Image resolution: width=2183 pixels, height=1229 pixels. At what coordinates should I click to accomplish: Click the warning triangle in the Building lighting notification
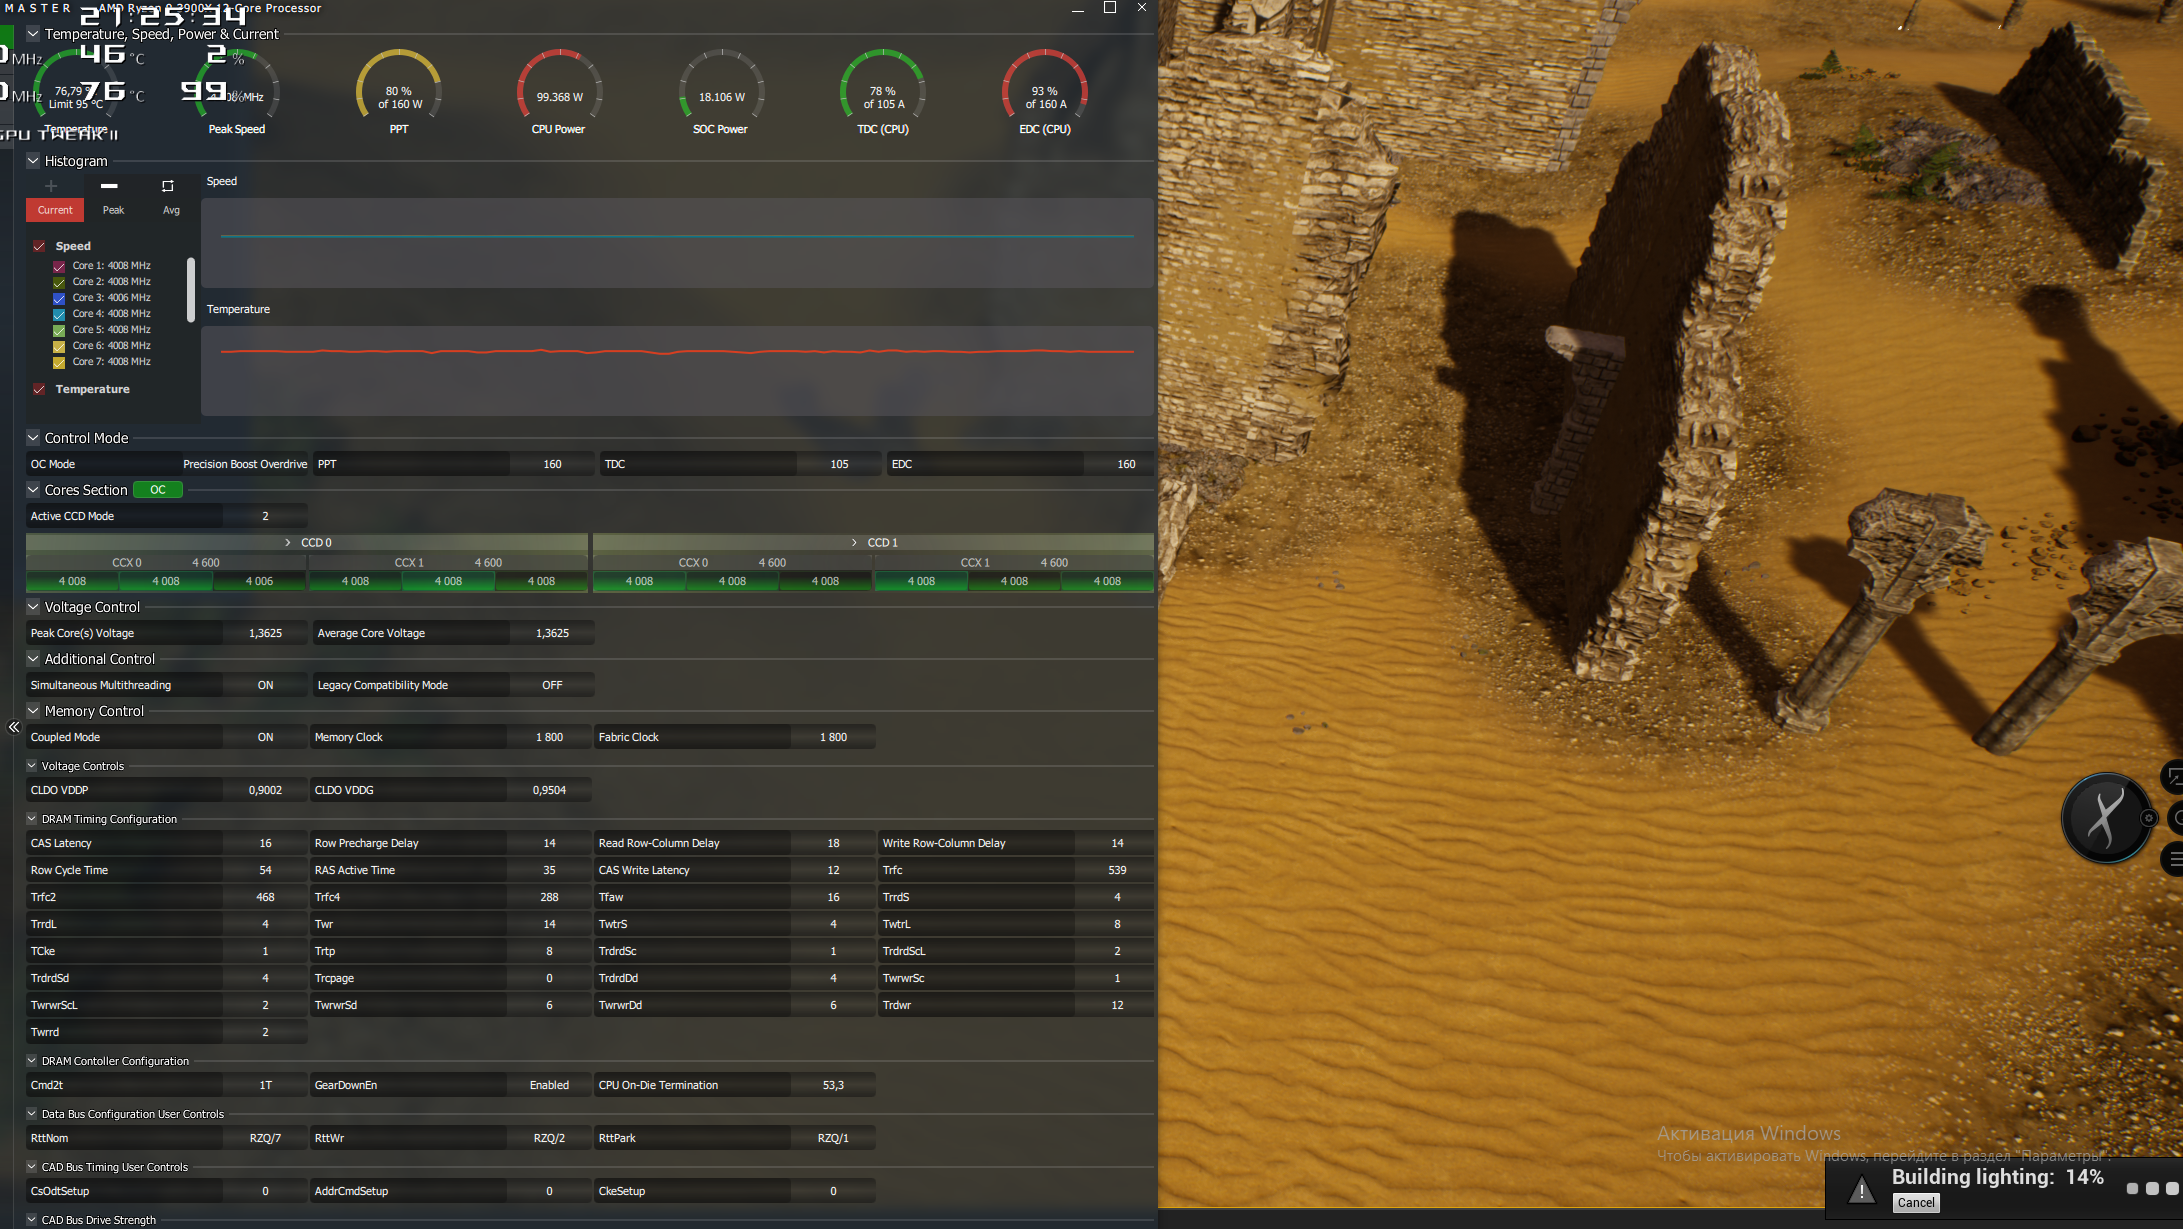[1861, 1189]
